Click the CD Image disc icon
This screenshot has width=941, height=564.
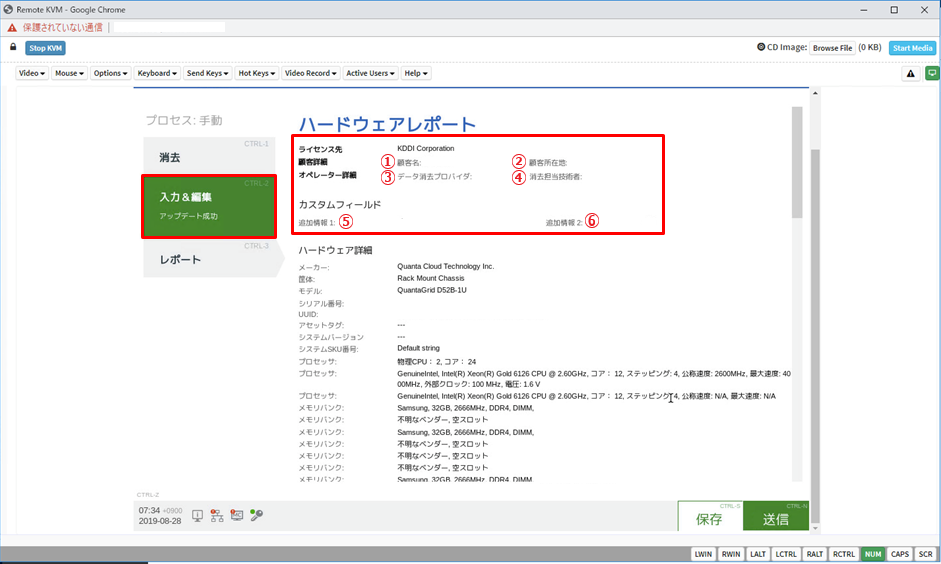tap(762, 47)
